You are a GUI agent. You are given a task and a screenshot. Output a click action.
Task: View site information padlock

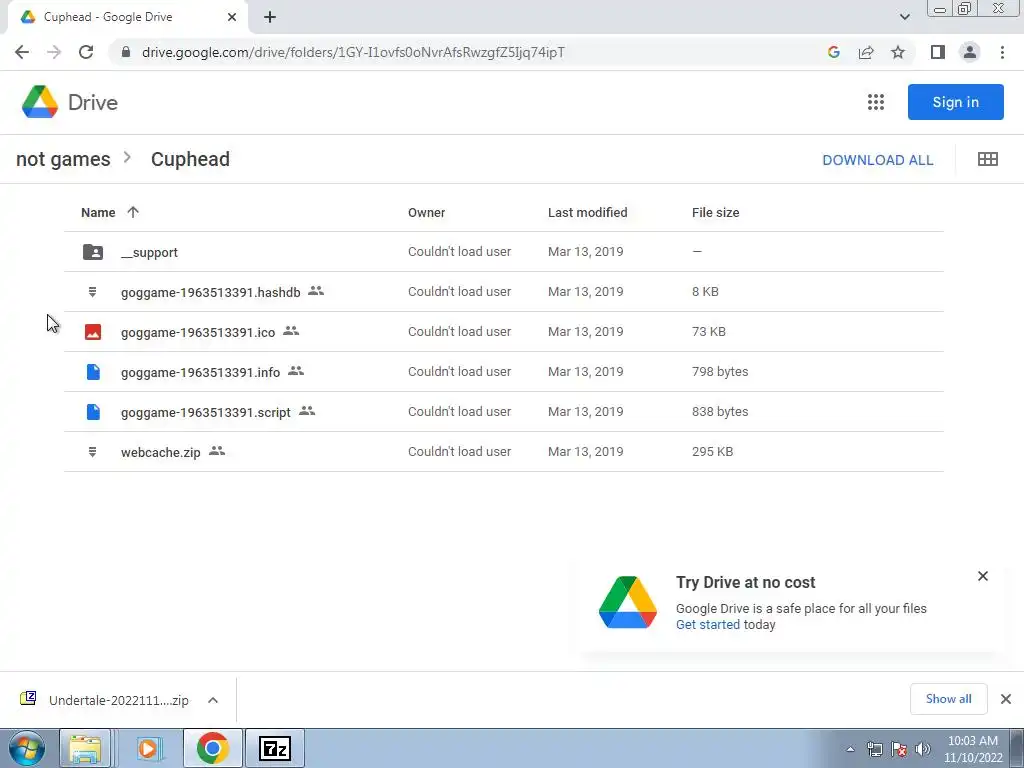click(126, 52)
